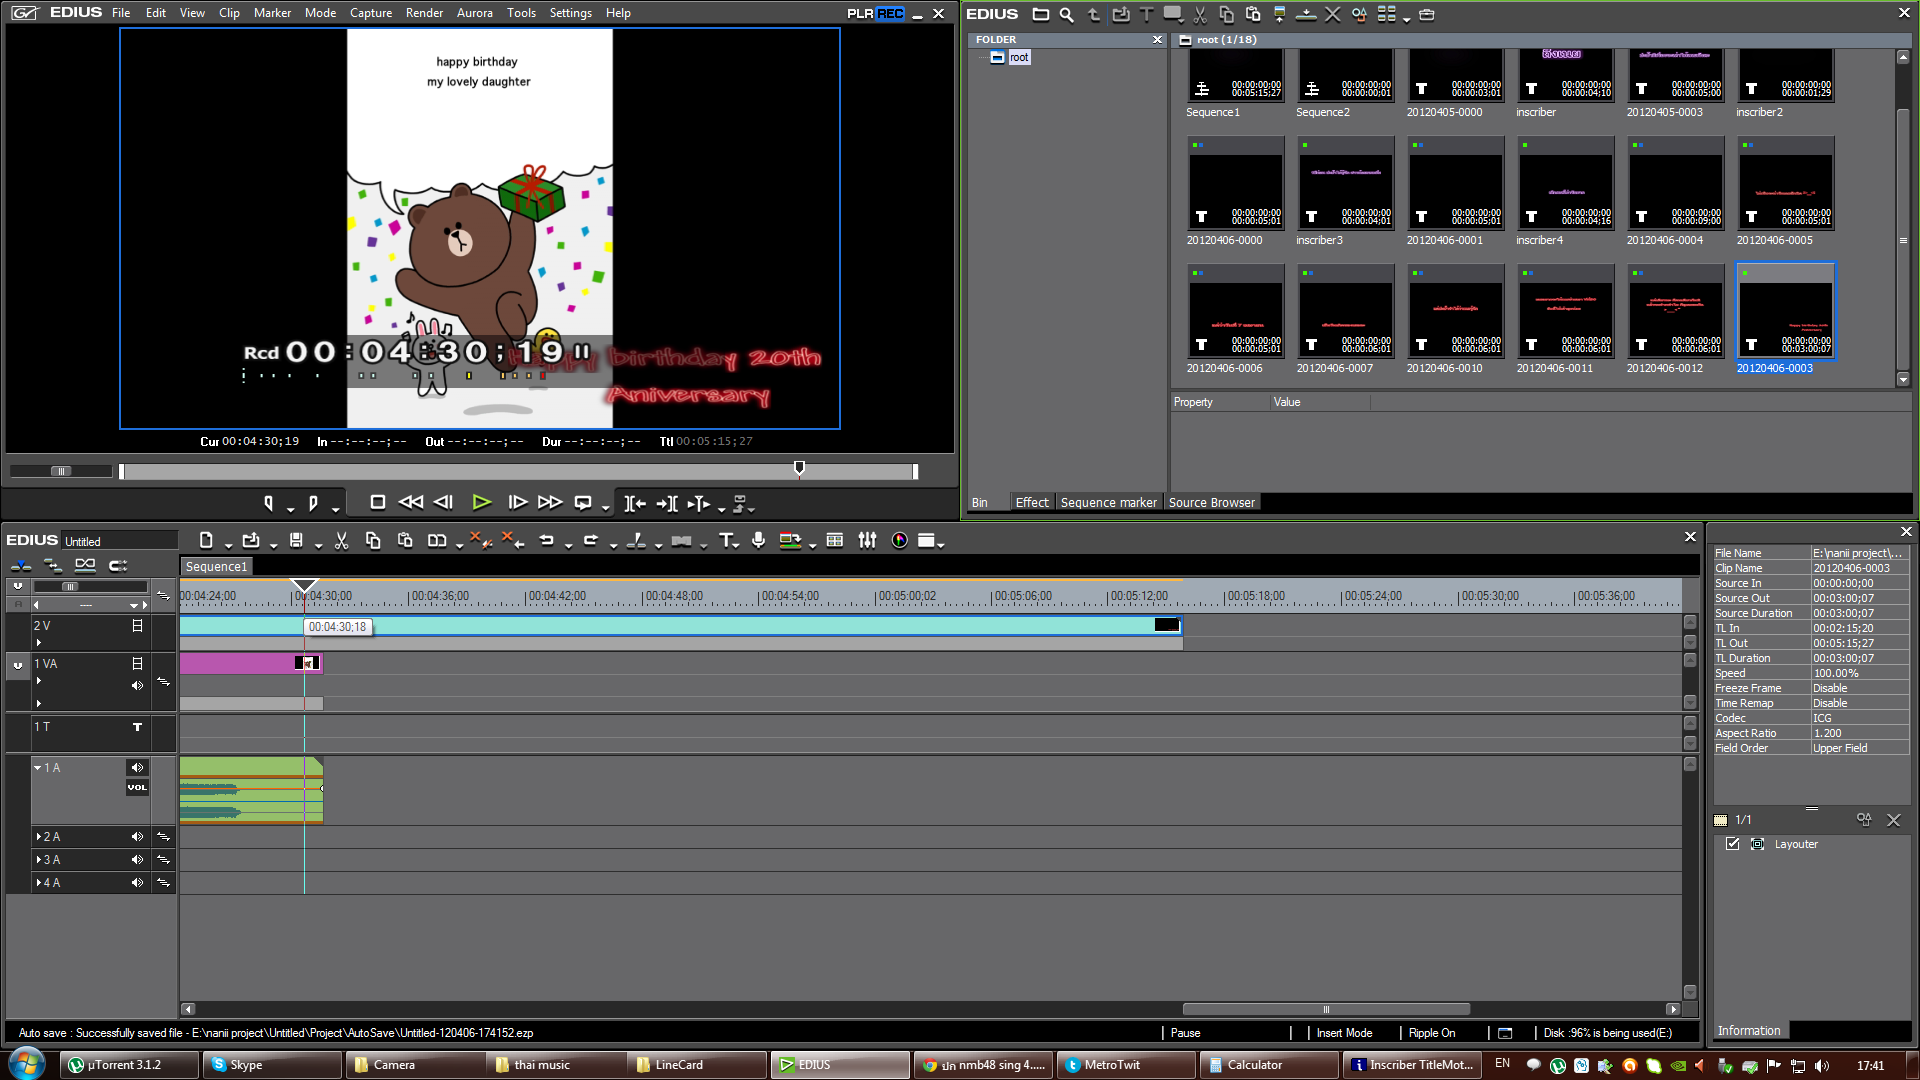Uncheck the Layouter checkbox
The height and width of the screenshot is (1080, 1920).
point(1733,844)
